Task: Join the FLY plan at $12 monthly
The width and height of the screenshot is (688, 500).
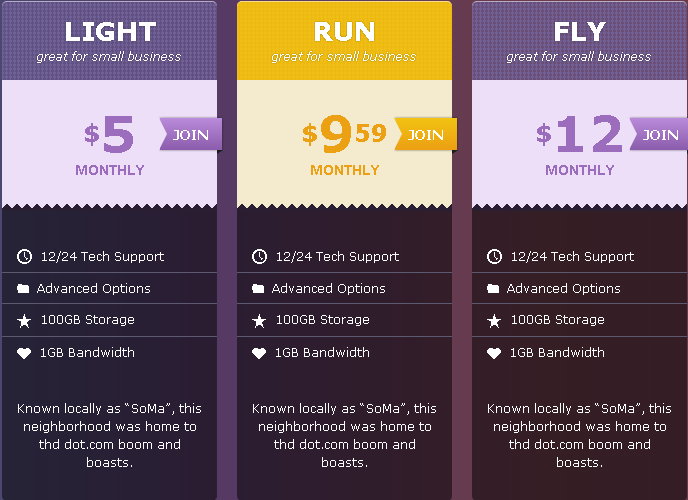Action: 659,134
